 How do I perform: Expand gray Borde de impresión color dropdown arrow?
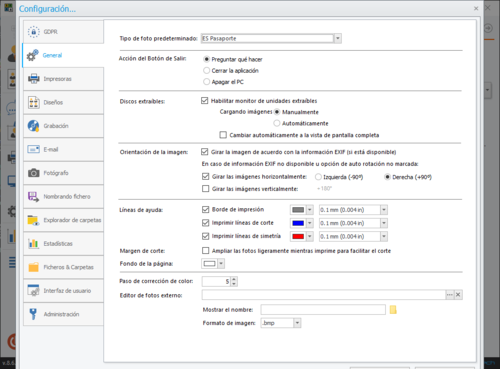[x=310, y=210]
